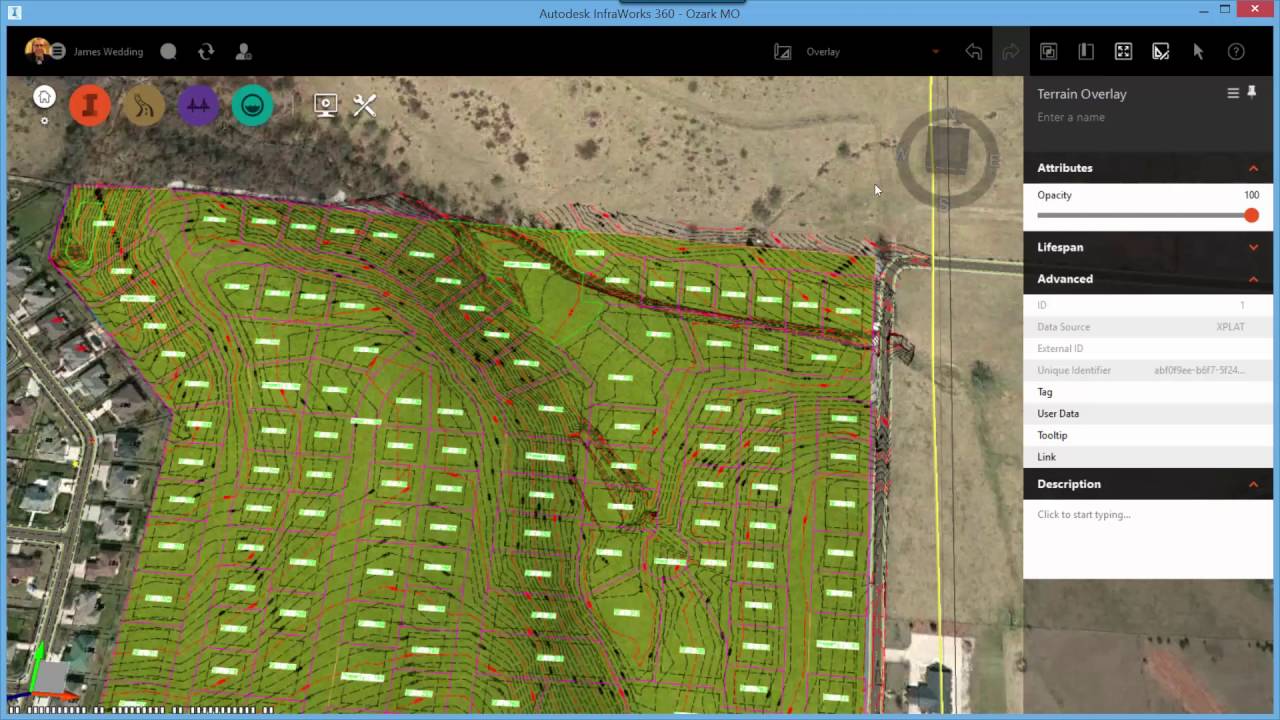1280x720 pixels.
Task: Toggle full screen view mode
Action: [1123, 51]
